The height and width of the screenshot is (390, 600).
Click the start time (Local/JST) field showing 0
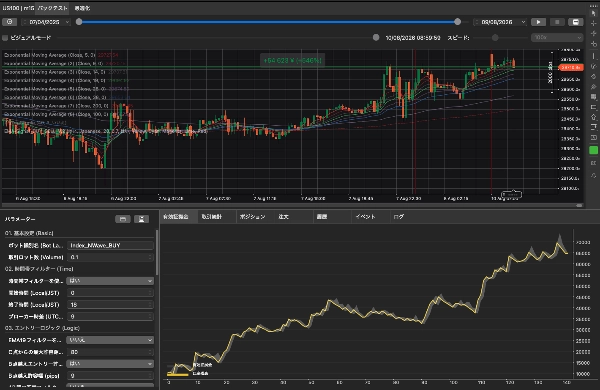(110, 293)
